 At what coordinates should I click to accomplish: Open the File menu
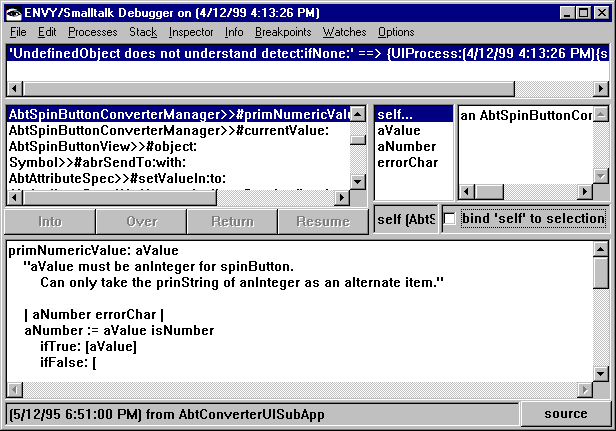[x=18, y=32]
